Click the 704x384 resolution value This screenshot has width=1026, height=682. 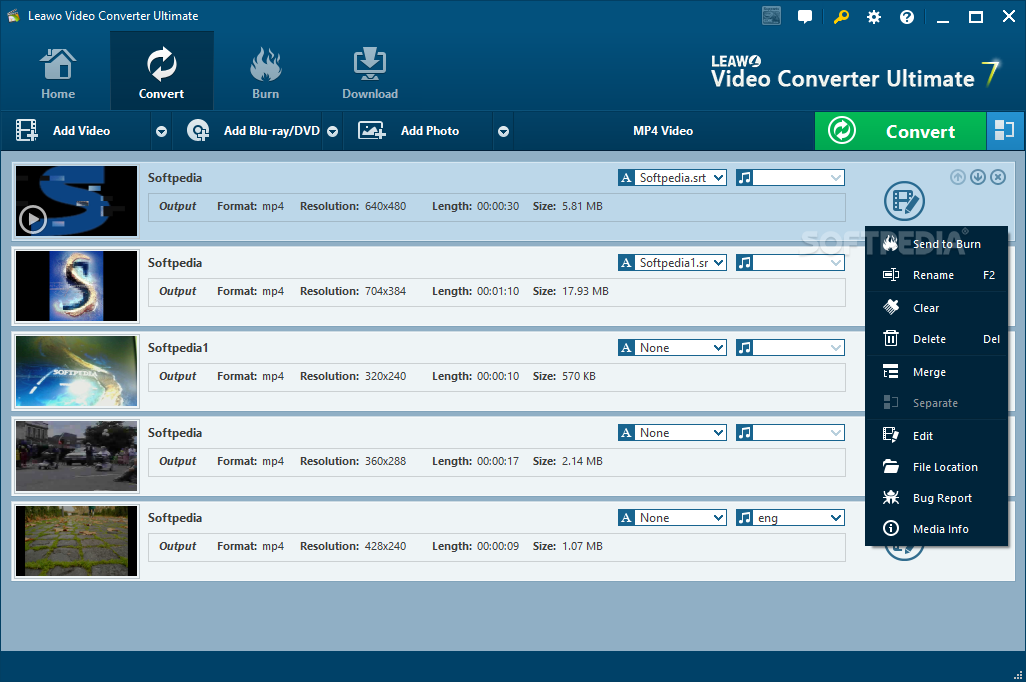point(385,291)
